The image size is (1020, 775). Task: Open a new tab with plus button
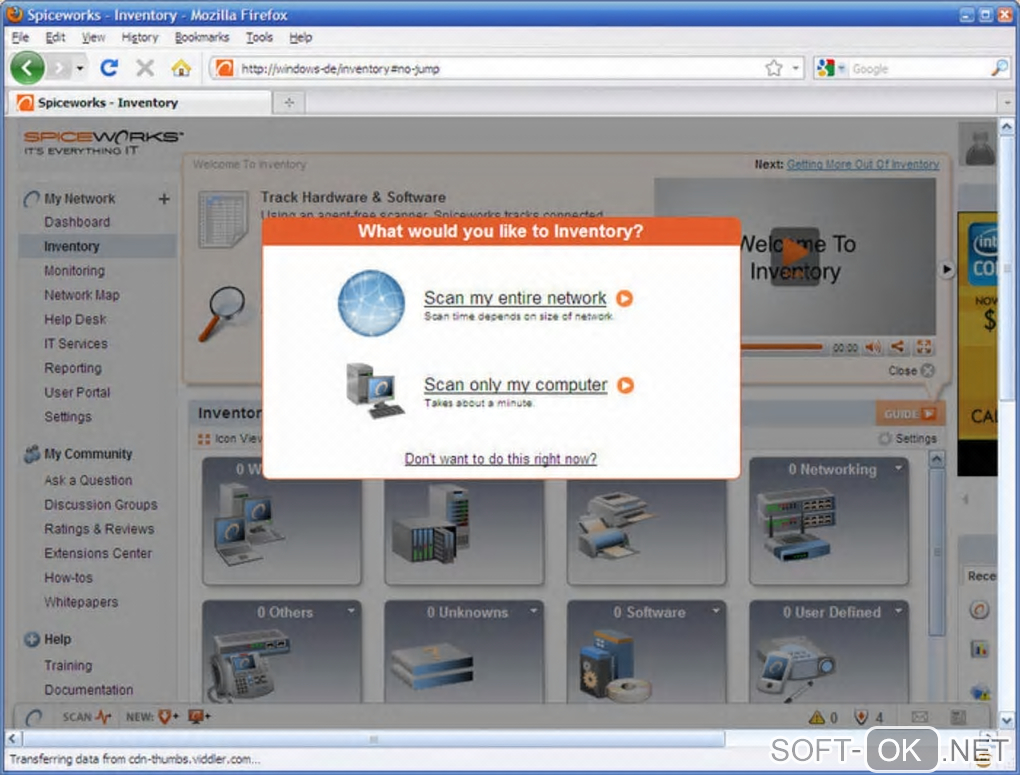point(289,102)
